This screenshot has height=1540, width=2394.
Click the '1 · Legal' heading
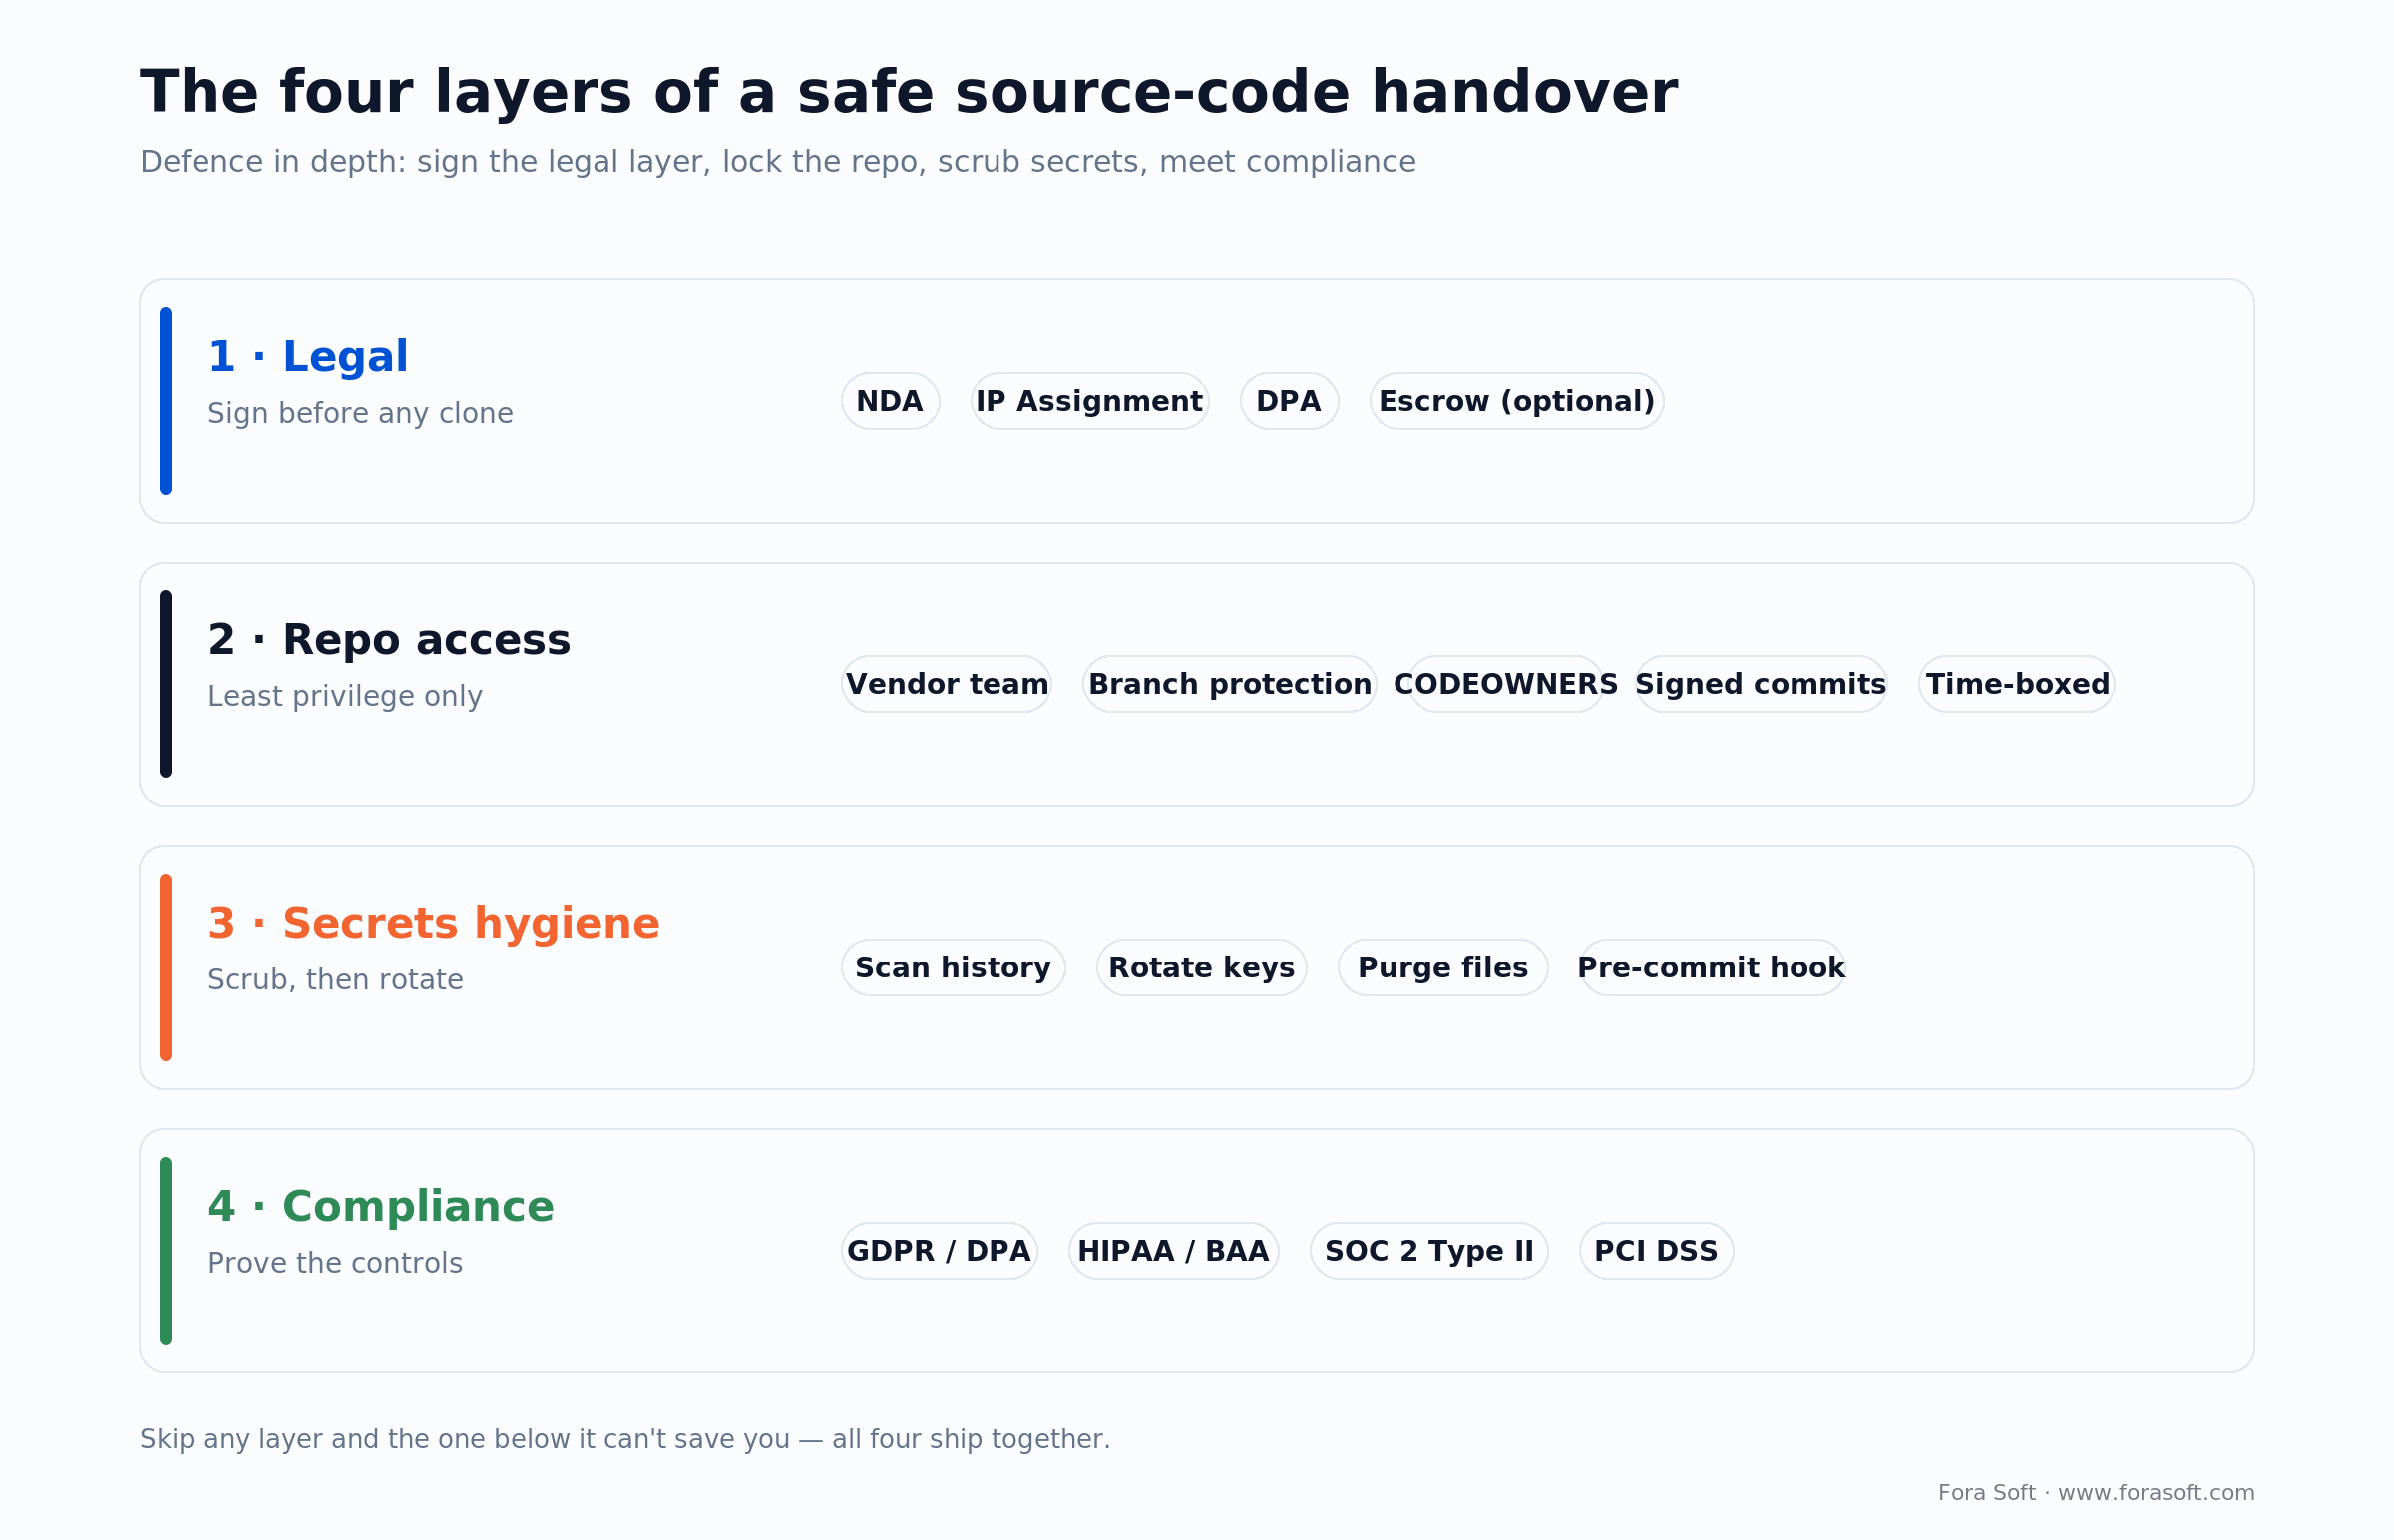(x=308, y=357)
